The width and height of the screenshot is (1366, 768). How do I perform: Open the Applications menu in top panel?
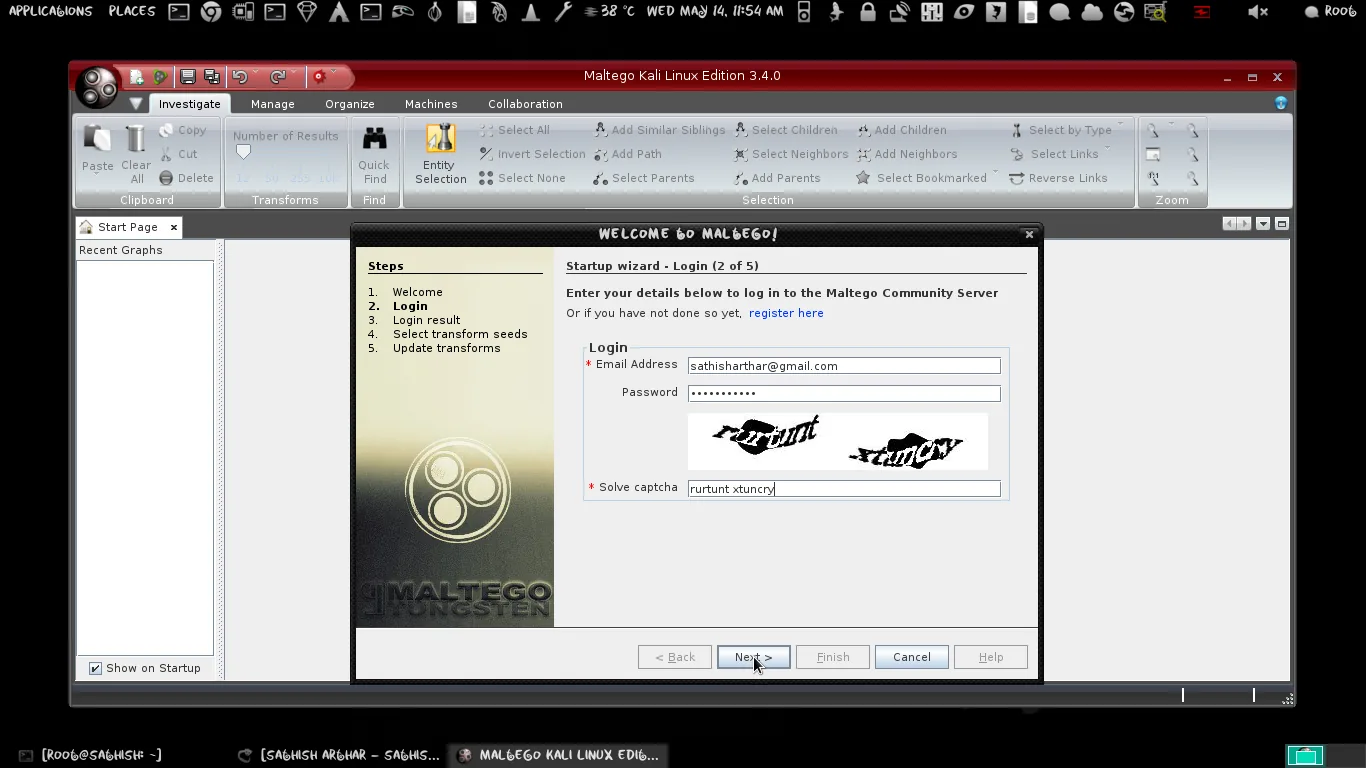[50, 11]
